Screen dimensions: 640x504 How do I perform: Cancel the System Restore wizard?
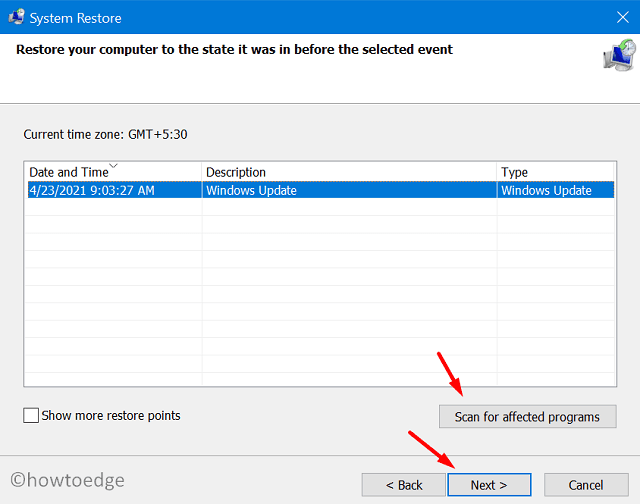click(586, 485)
